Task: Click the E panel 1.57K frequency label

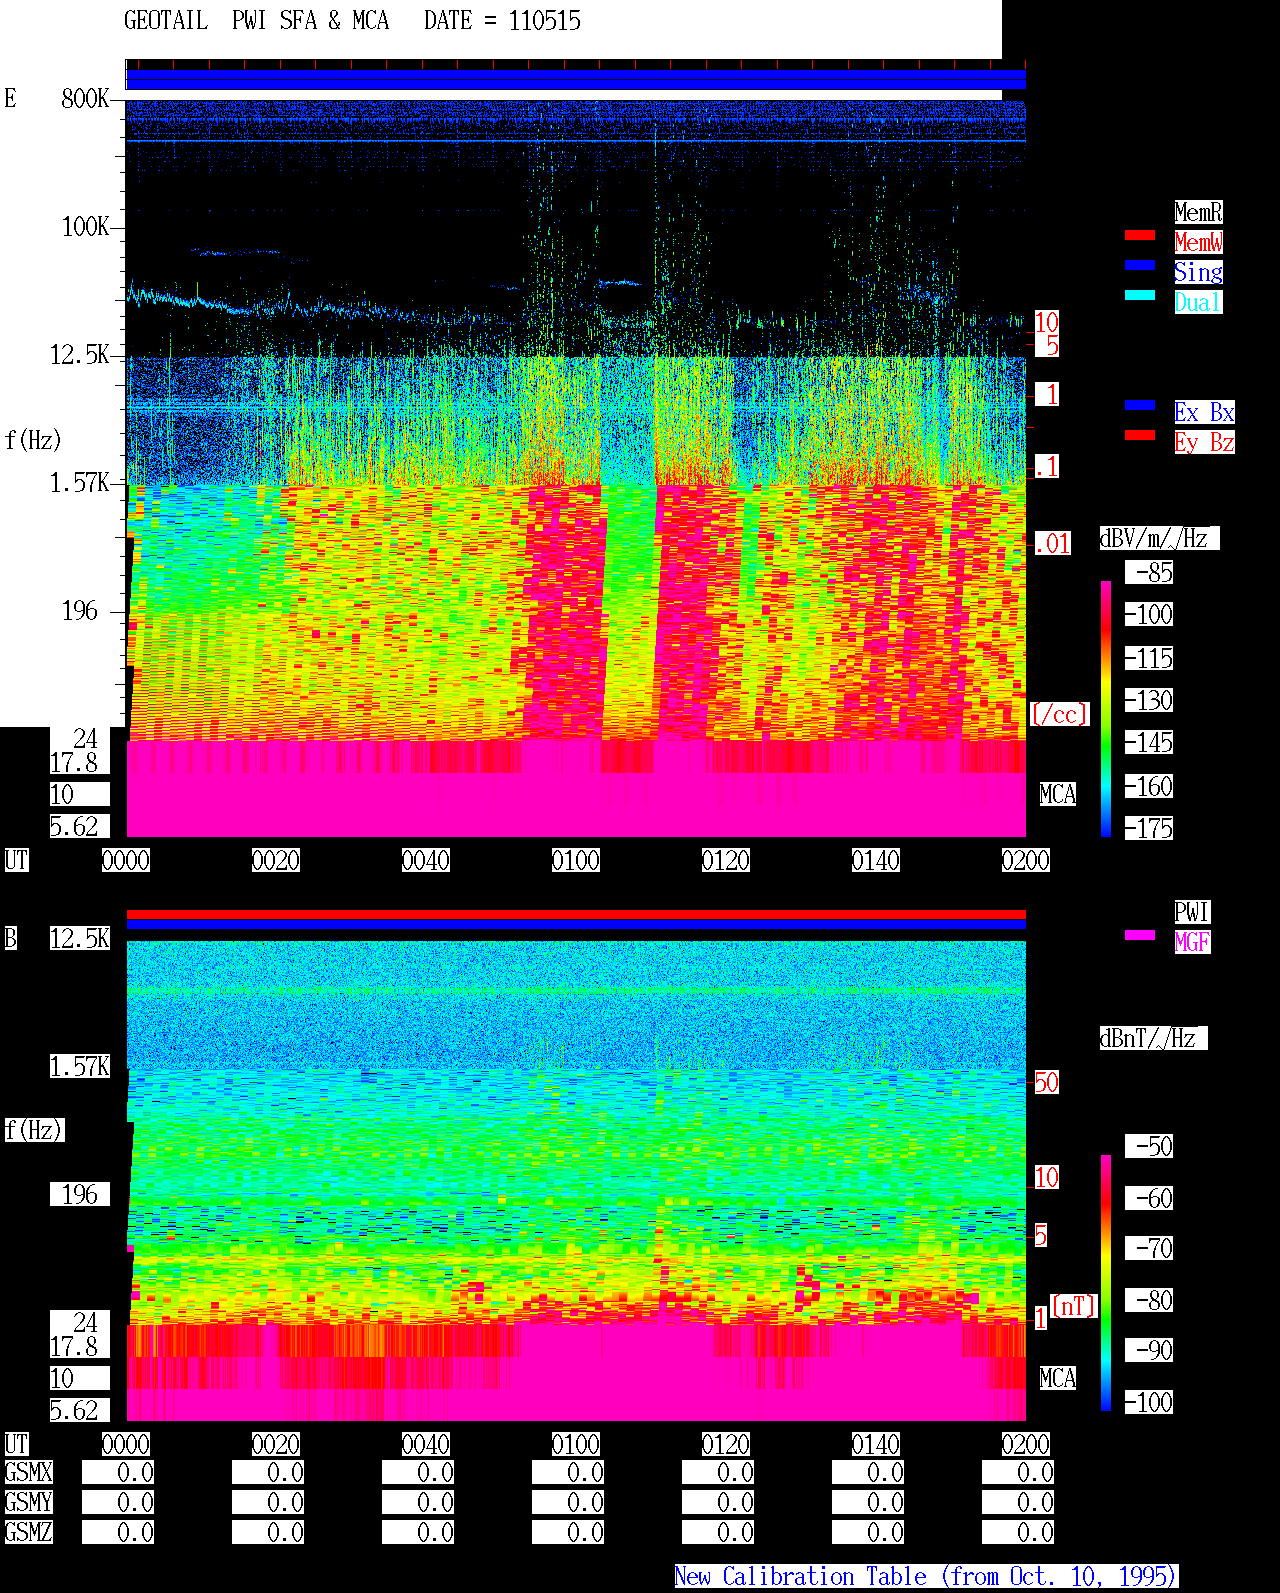Action: tap(80, 482)
